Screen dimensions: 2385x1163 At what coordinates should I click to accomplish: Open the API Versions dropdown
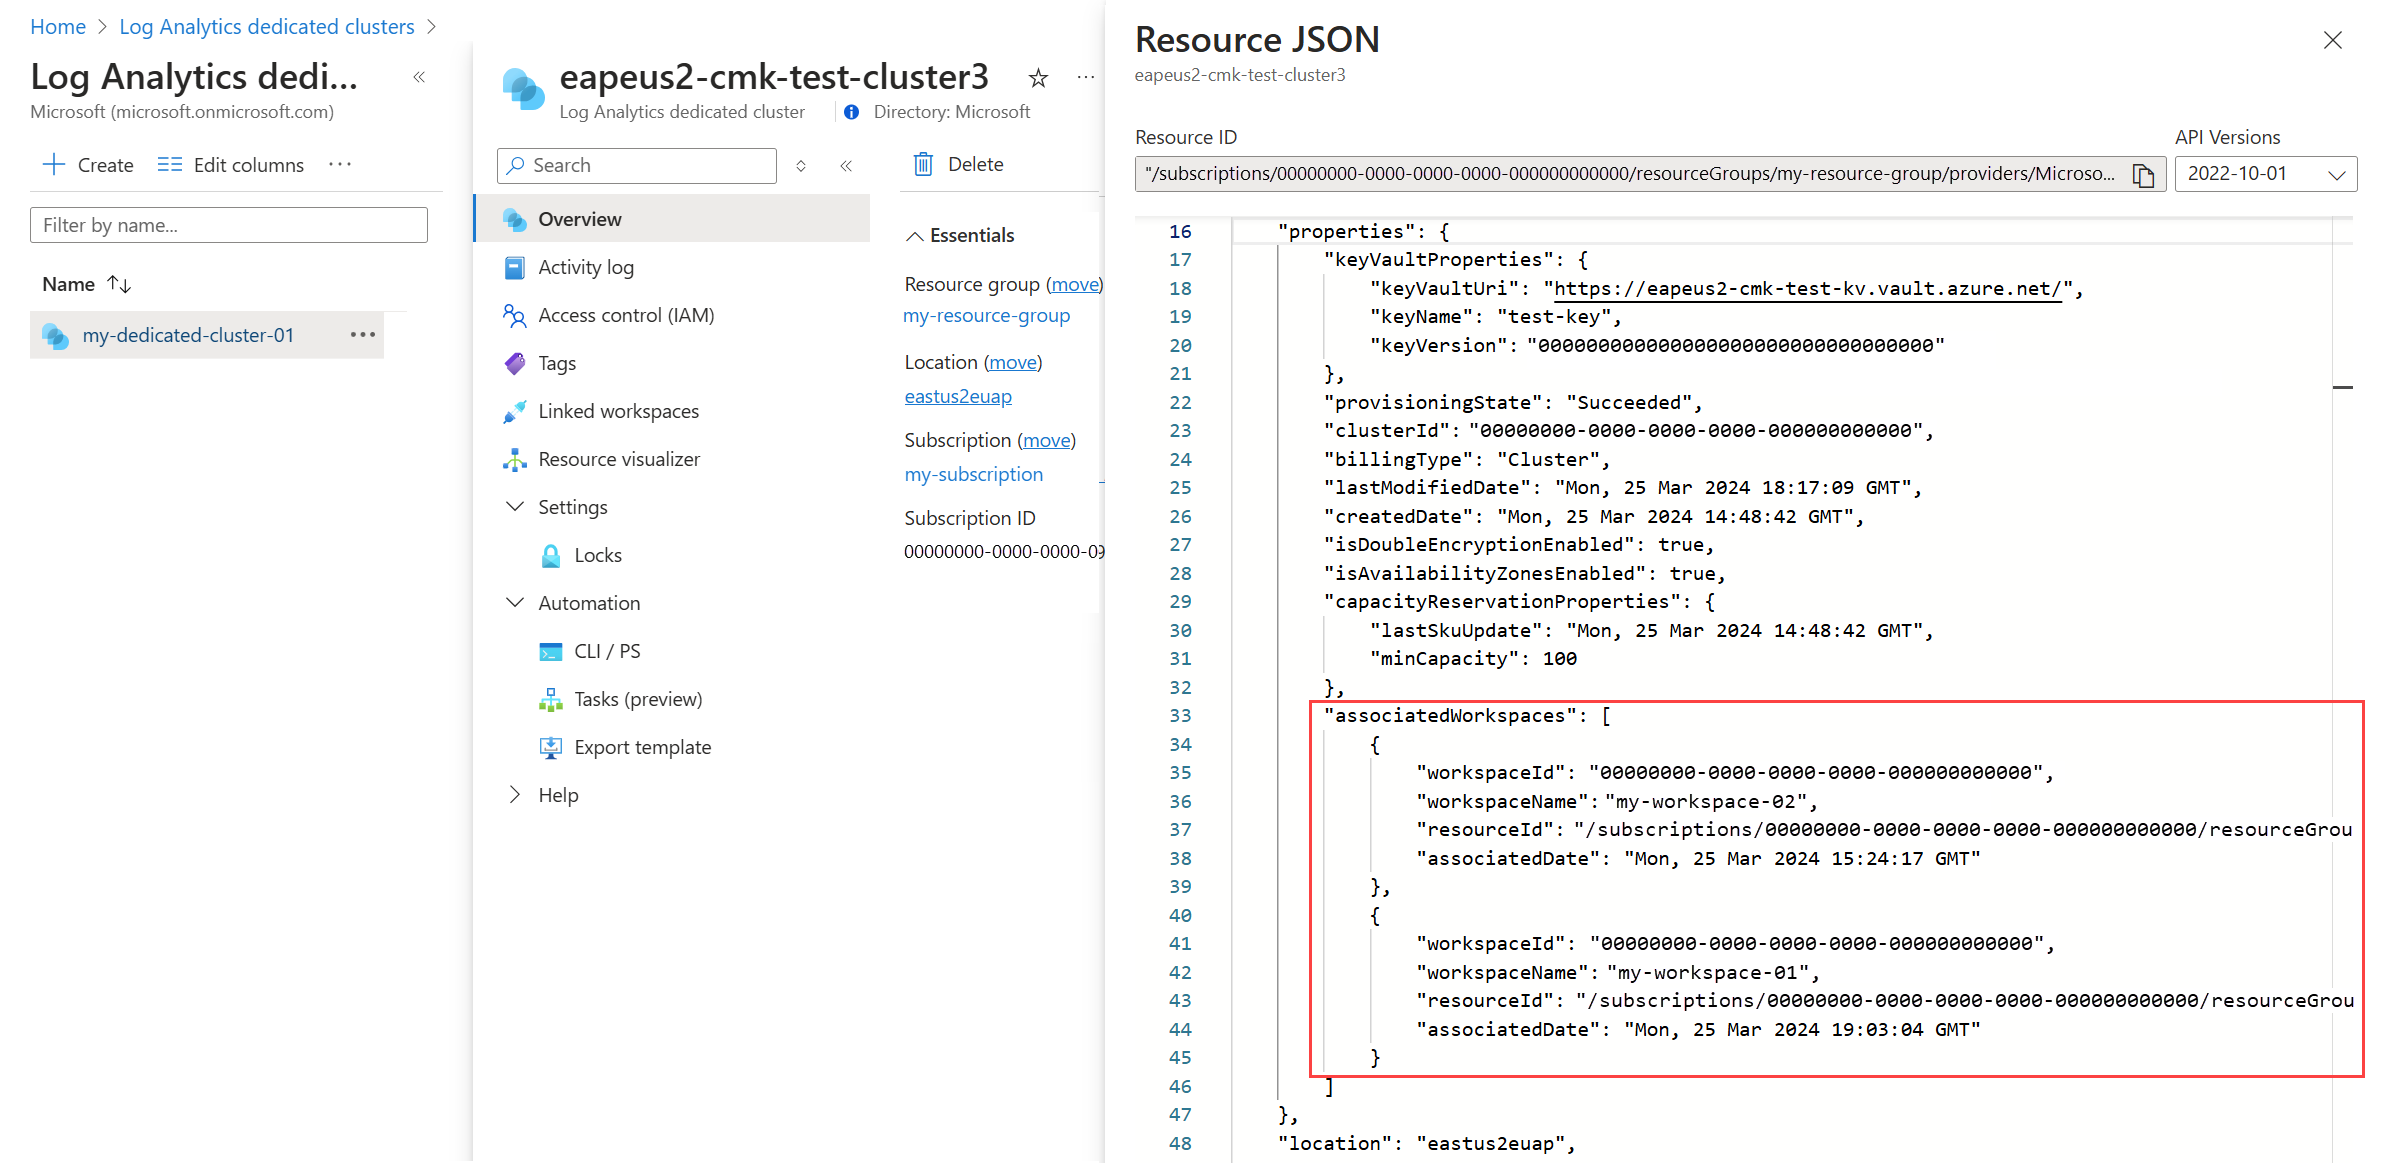tap(2264, 174)
